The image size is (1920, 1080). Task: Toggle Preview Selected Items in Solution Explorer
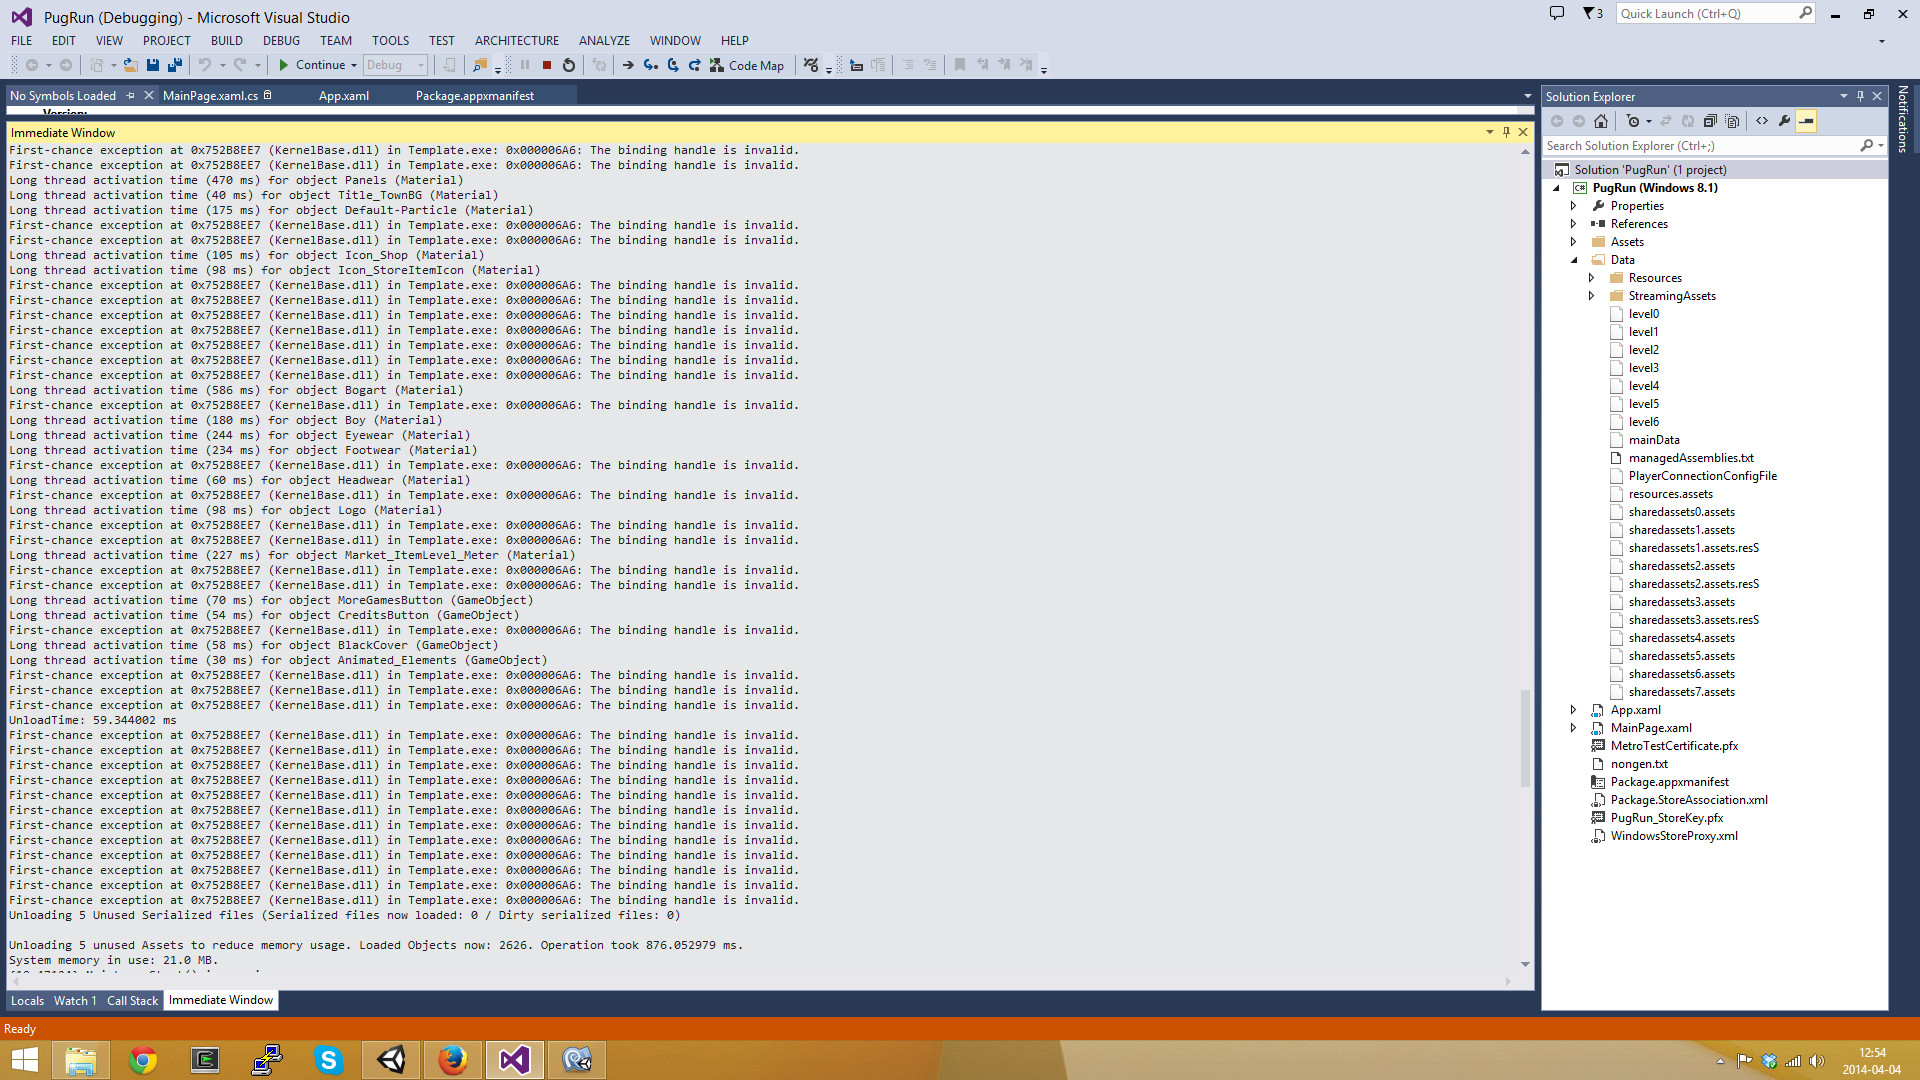click(x=1807, y=121)
